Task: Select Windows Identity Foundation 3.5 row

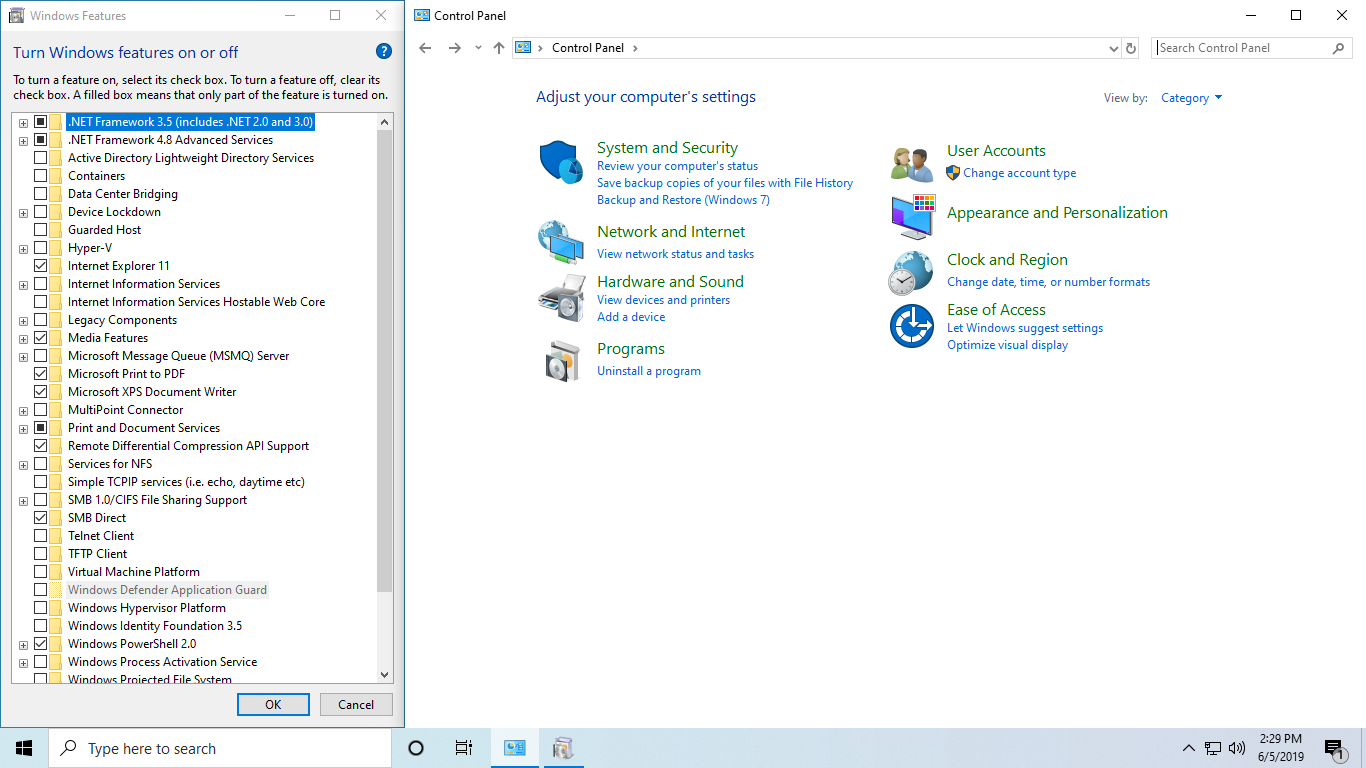Action: (155, 626)
